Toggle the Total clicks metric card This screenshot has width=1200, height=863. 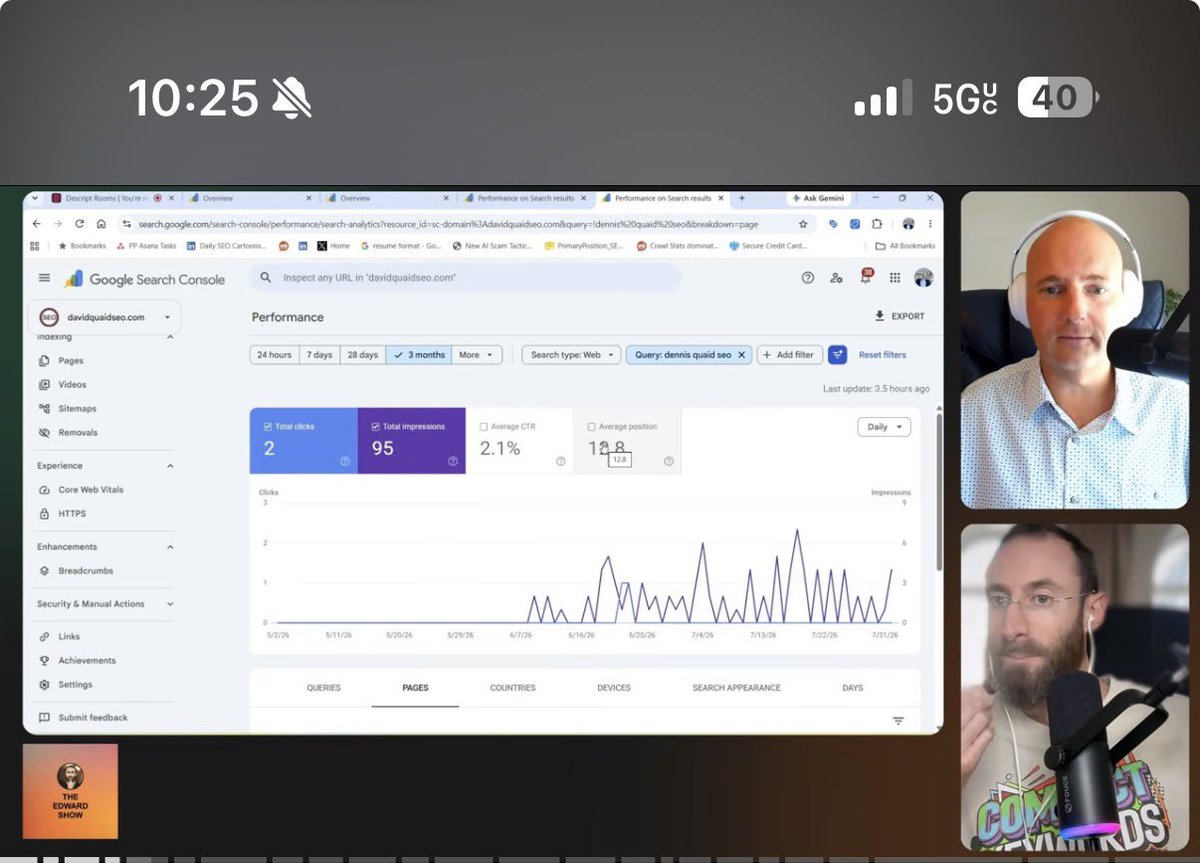pyautogui.click(x=303, y=441)
